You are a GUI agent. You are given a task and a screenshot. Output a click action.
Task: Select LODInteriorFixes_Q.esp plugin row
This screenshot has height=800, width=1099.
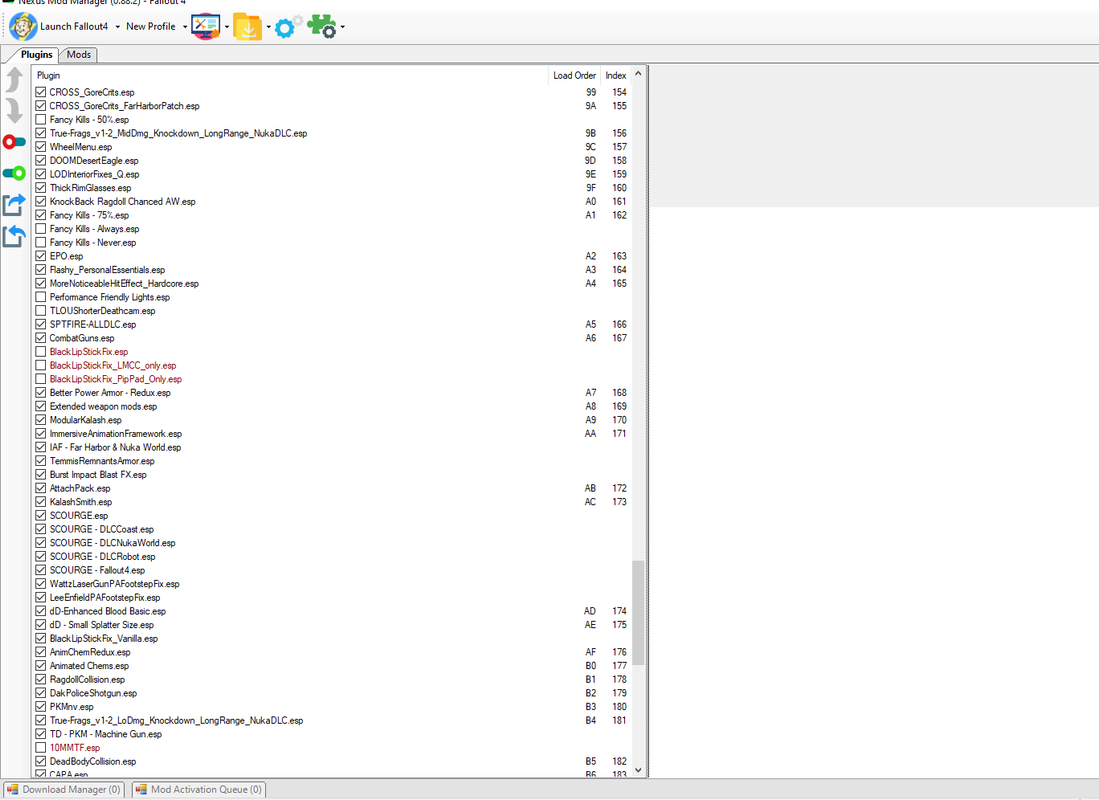pos(332,174)
